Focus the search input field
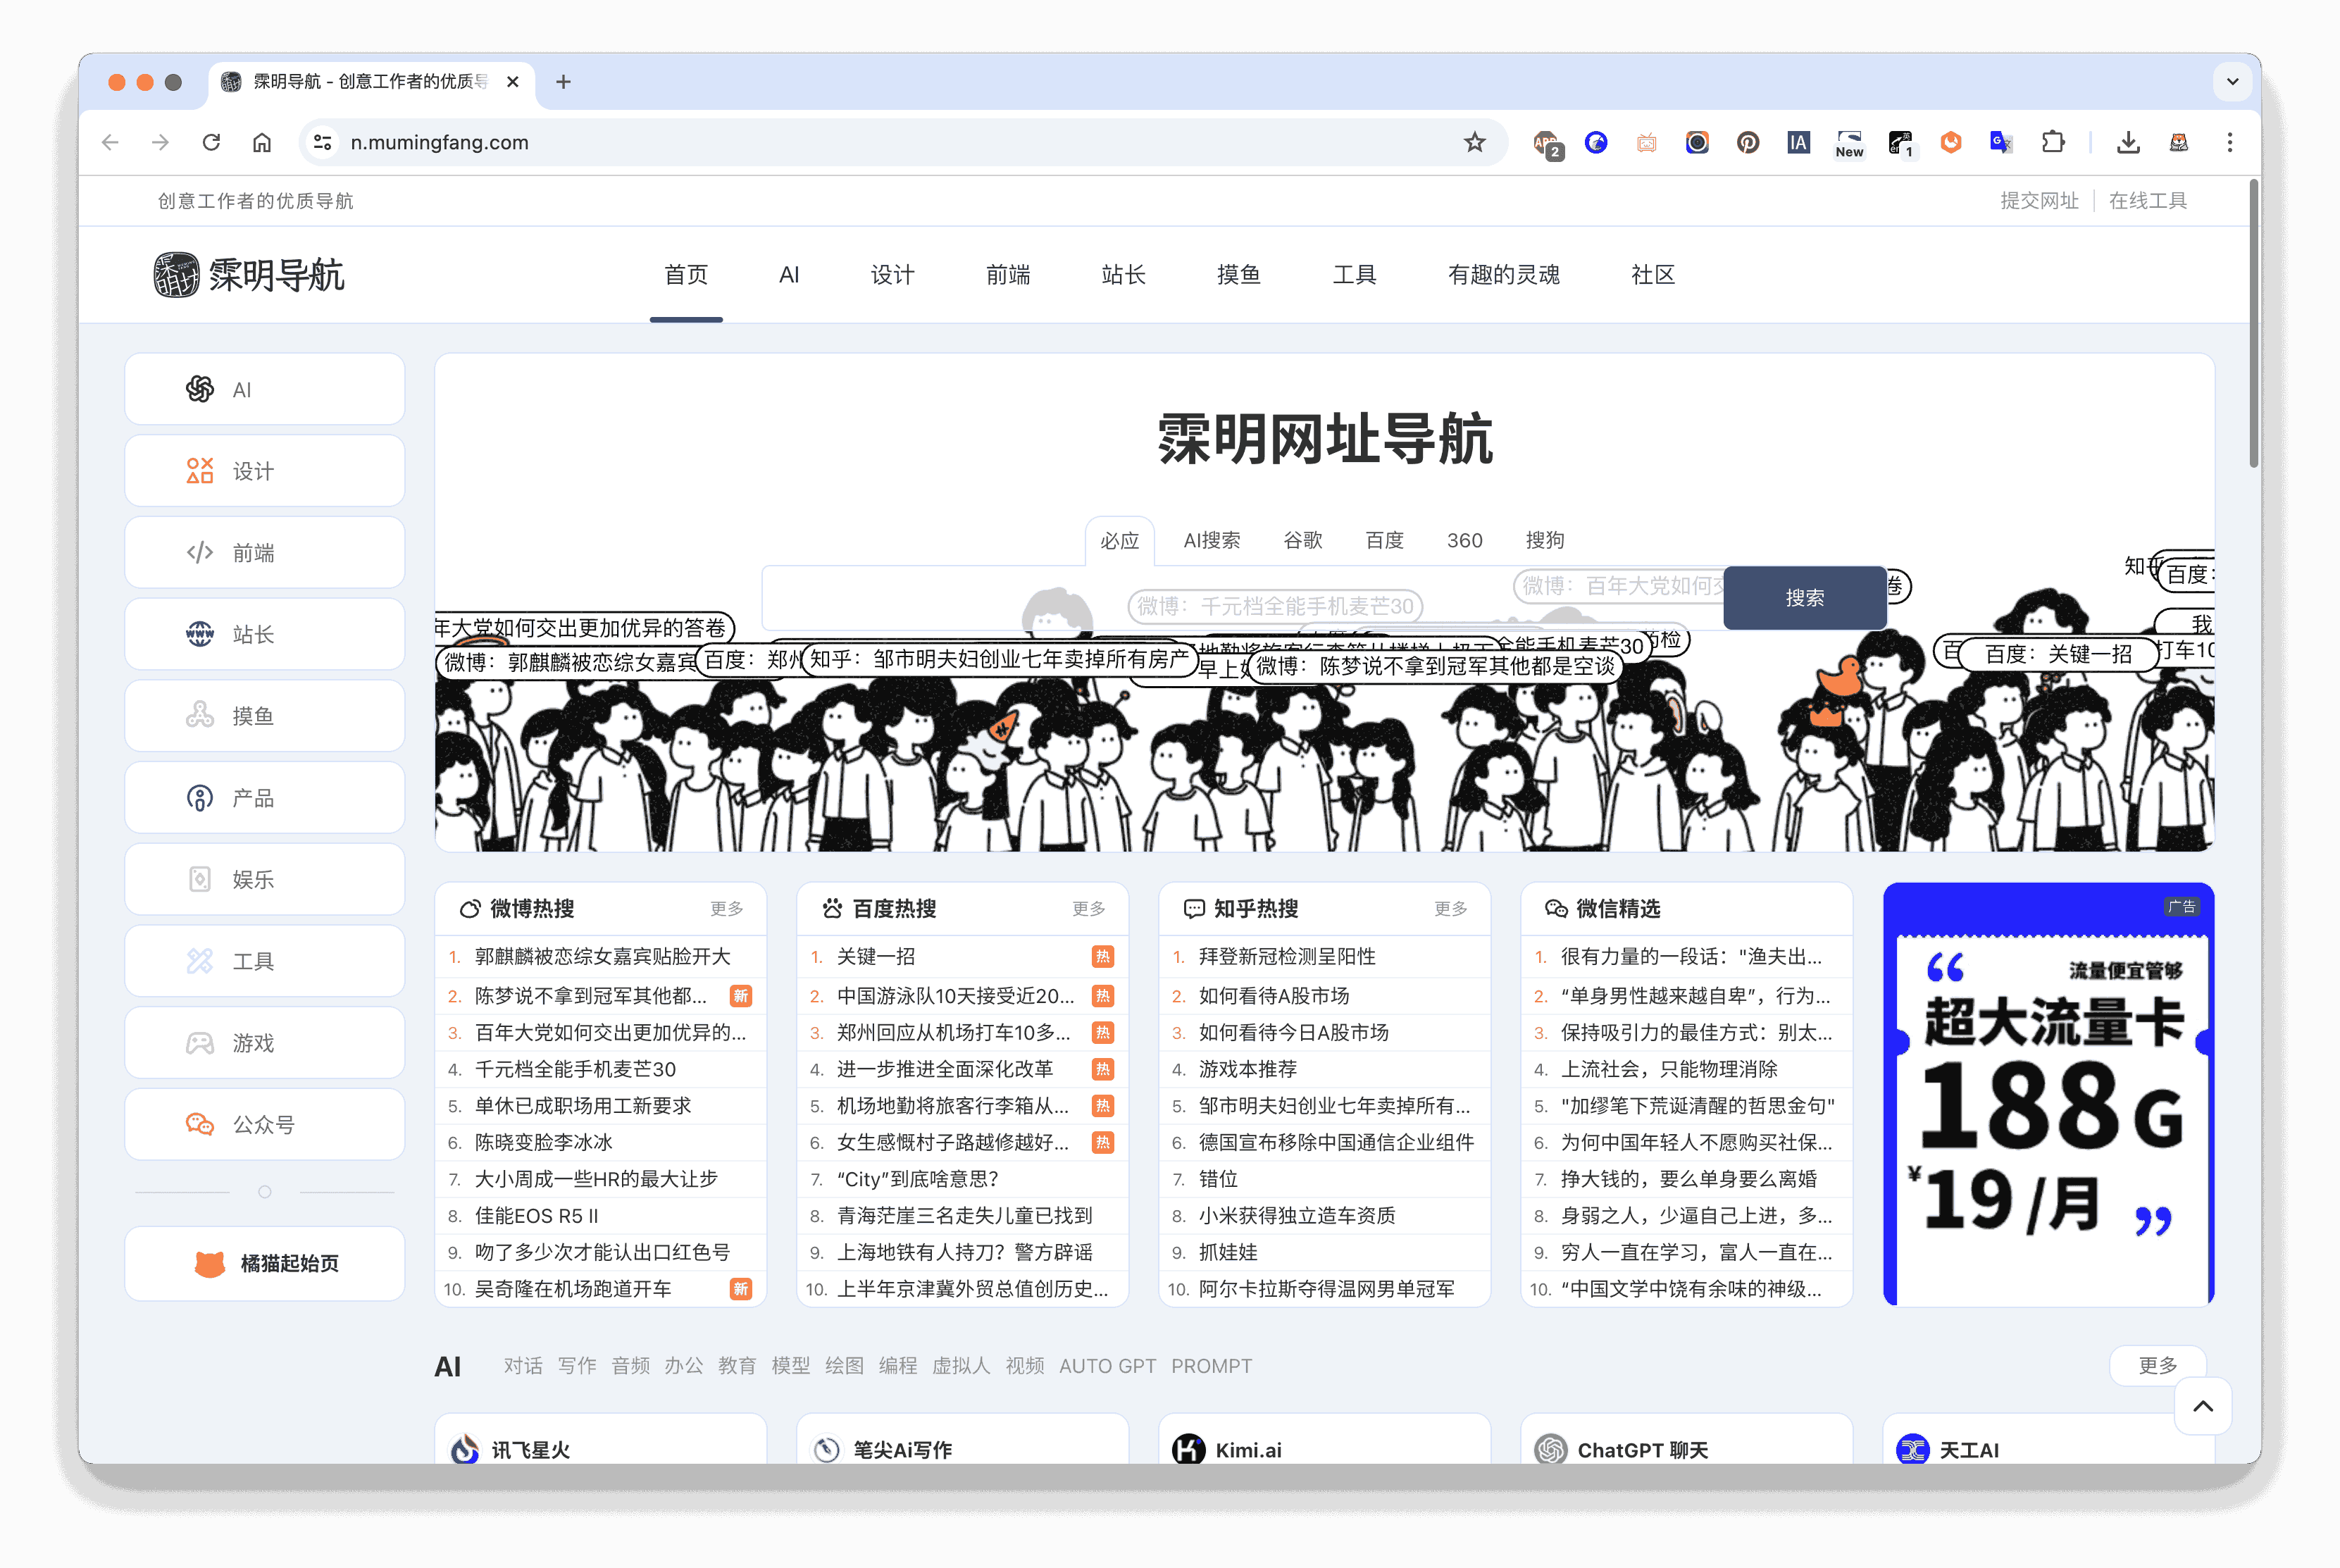2340x1568 pixels. point(1243,598)
